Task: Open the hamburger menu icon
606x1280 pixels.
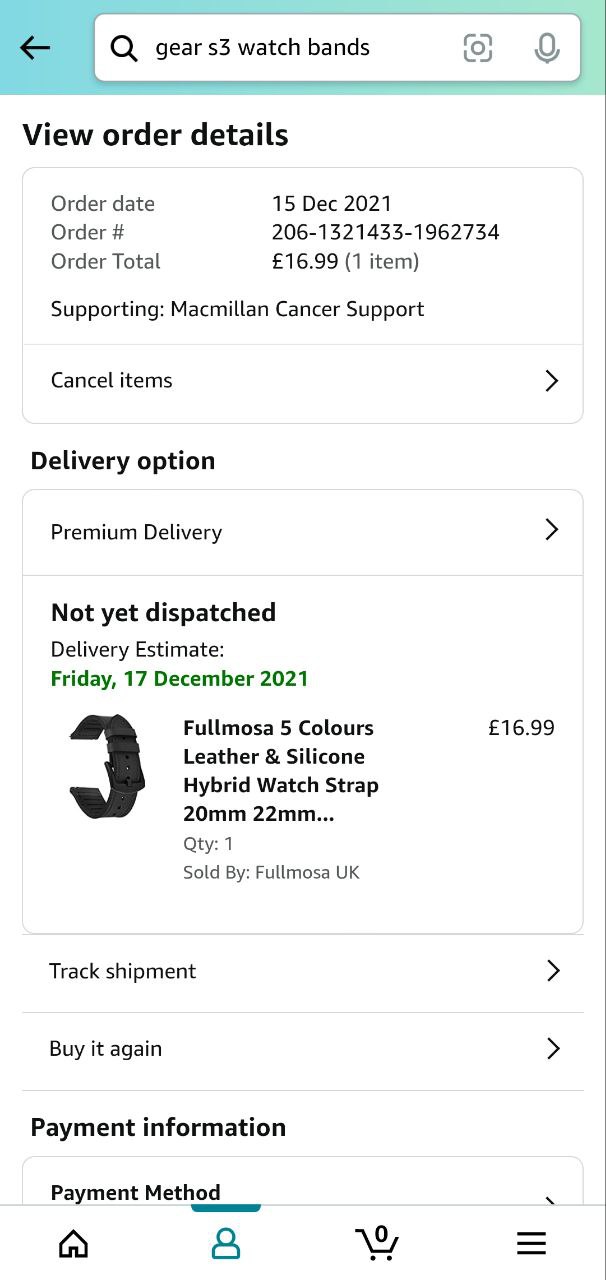Action: (531, 1243)
